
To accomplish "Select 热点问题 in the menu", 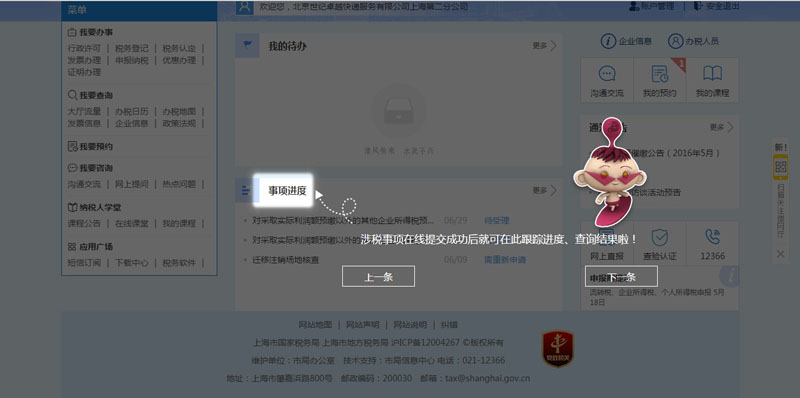I will [179, 184].
